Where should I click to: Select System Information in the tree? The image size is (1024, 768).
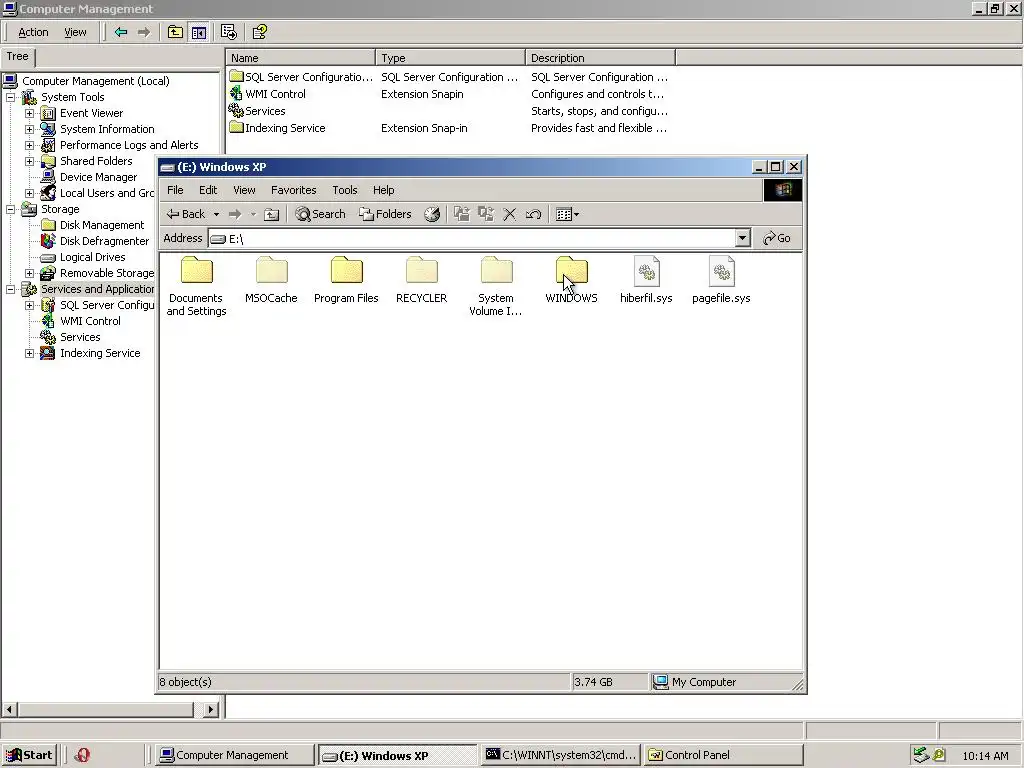[x=107, y=129]
